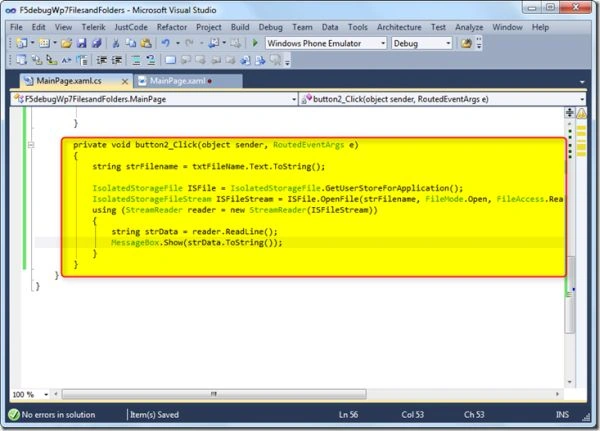Click Item(s) Saved status text
Image resolution: width=600 pixels, height=431 pixels.
(154, 415)
